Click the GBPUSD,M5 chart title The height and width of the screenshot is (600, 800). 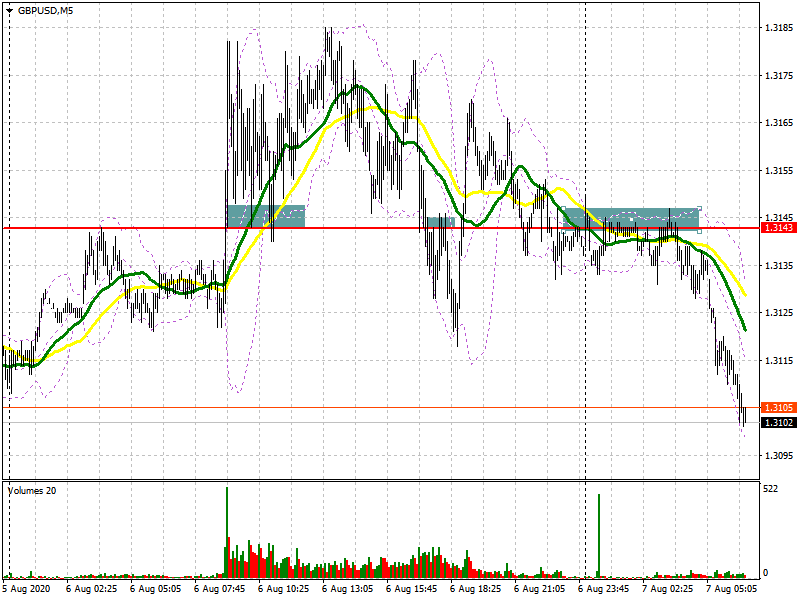tap(45, 10)
